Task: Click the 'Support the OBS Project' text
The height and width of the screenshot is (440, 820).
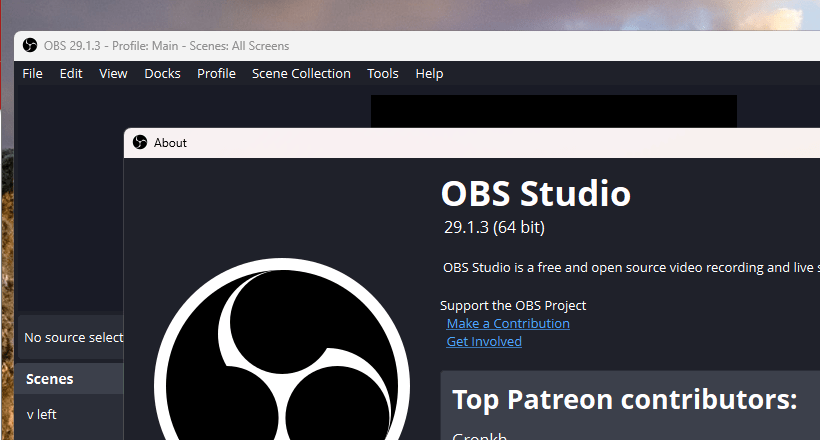Action: pyautogui.click(x=513, y=306)
